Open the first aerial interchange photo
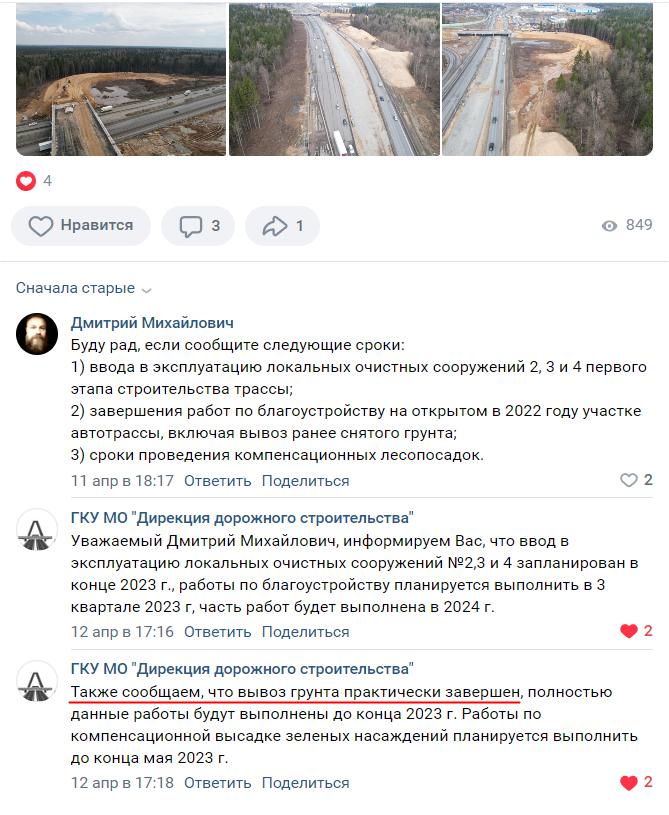 tap(121, 80)
